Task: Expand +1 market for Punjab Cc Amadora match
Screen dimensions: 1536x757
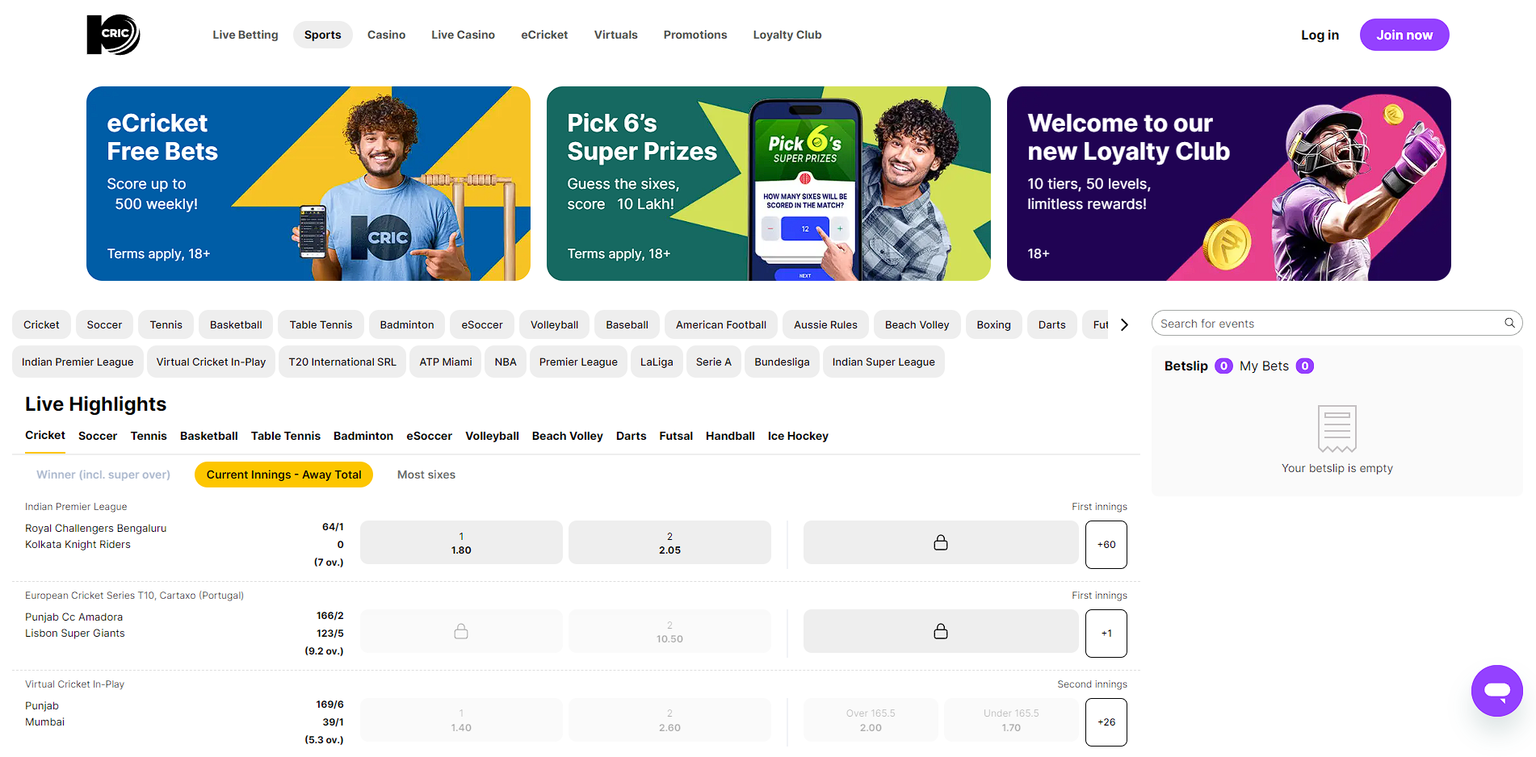Action: 1106,633
